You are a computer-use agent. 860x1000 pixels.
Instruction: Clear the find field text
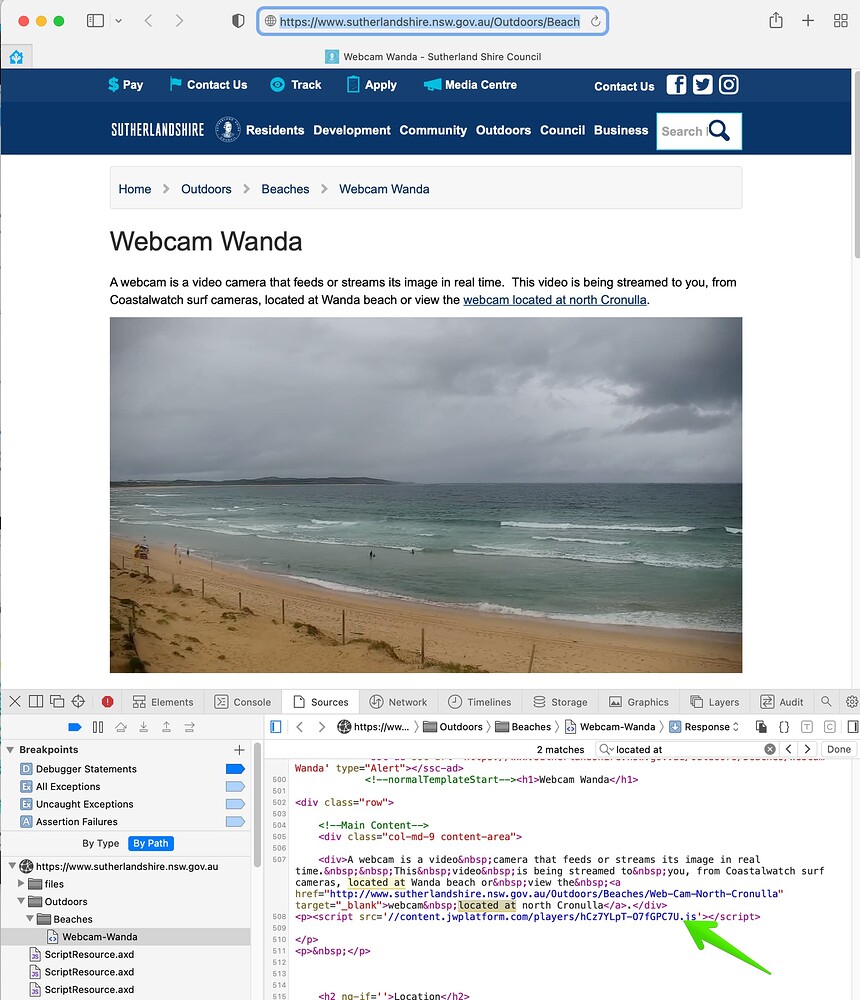(x=770, y=749)
